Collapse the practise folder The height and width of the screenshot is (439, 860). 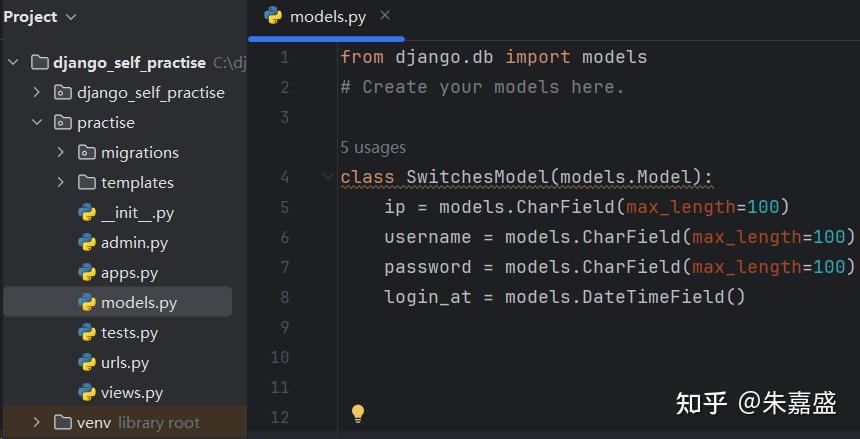click(37, 122)
